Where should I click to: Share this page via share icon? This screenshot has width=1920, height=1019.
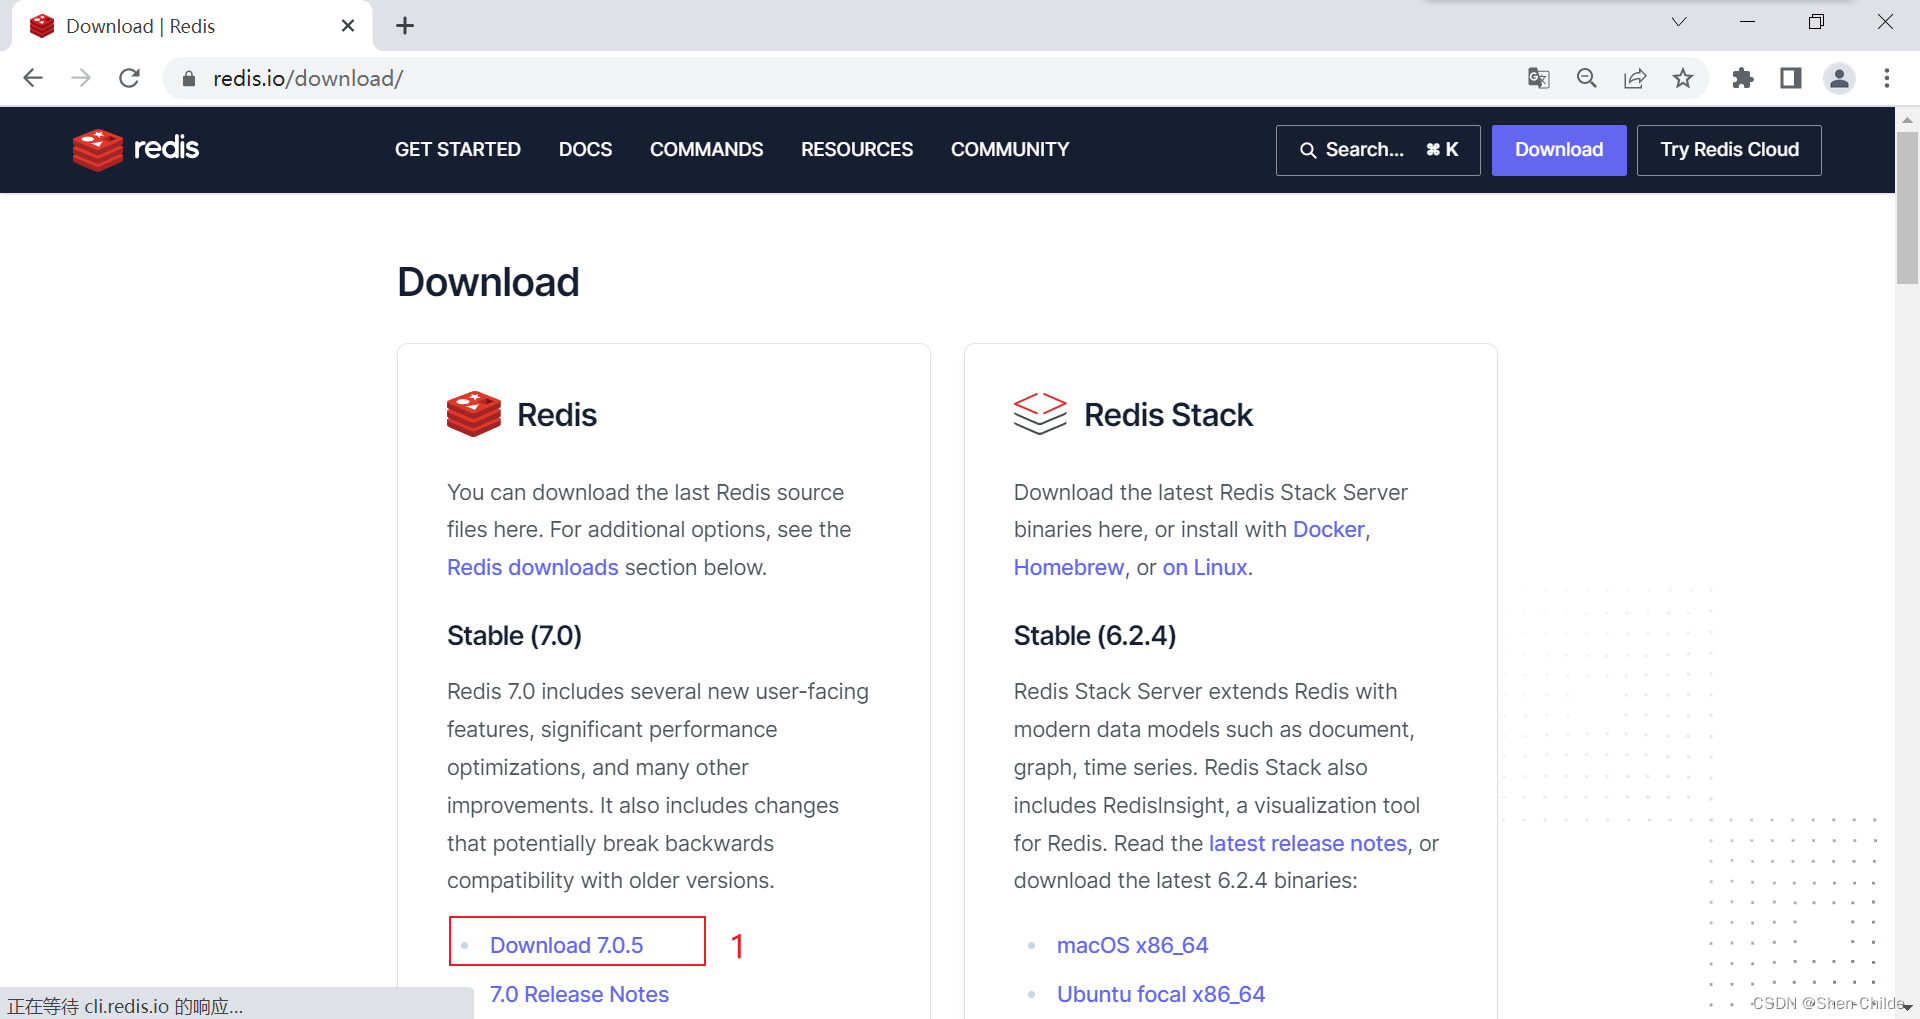[1635, 78]
